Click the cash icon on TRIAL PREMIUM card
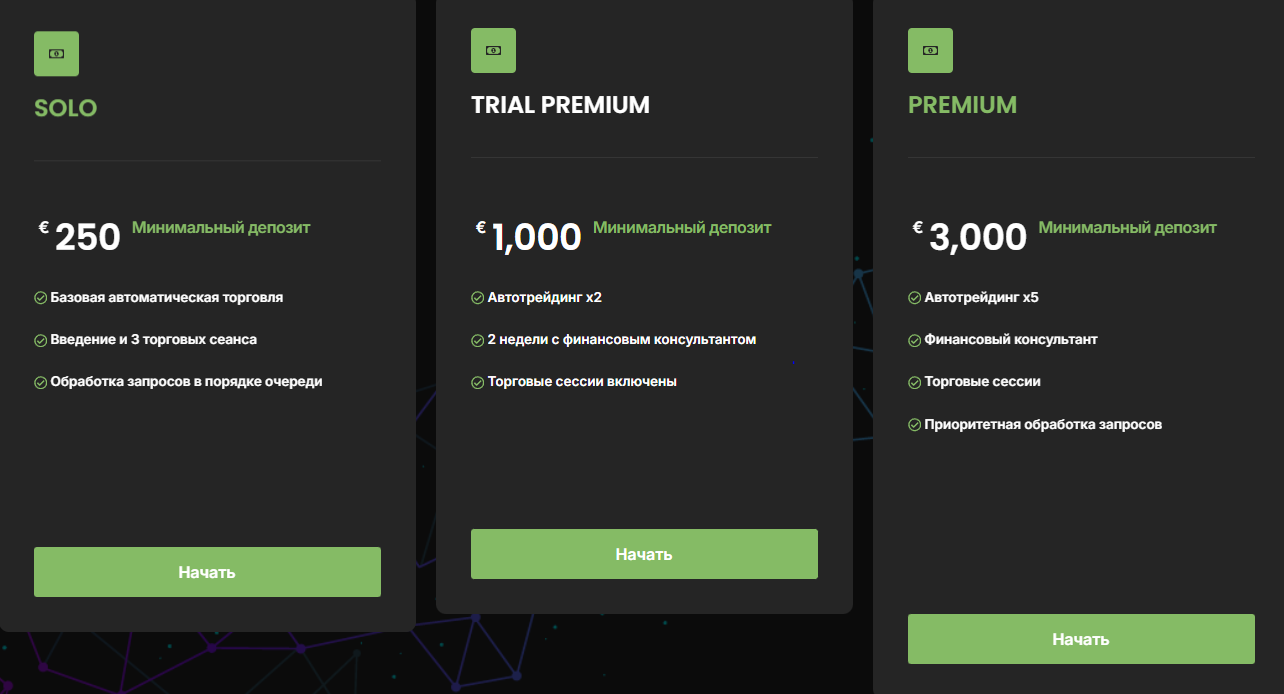The image size is (1284, 694). [x=493, y=50]
